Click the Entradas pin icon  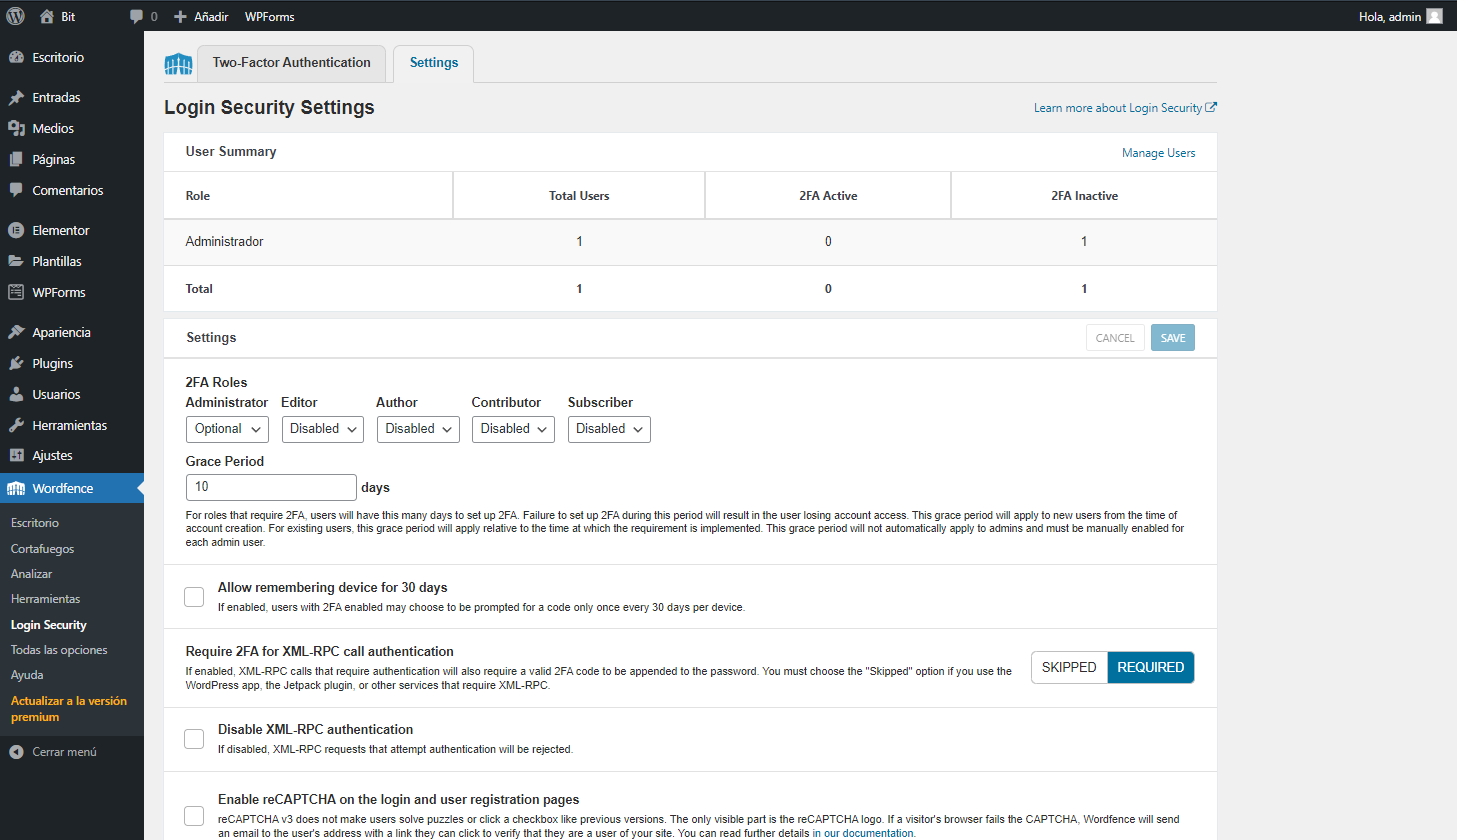pos(16,97)
